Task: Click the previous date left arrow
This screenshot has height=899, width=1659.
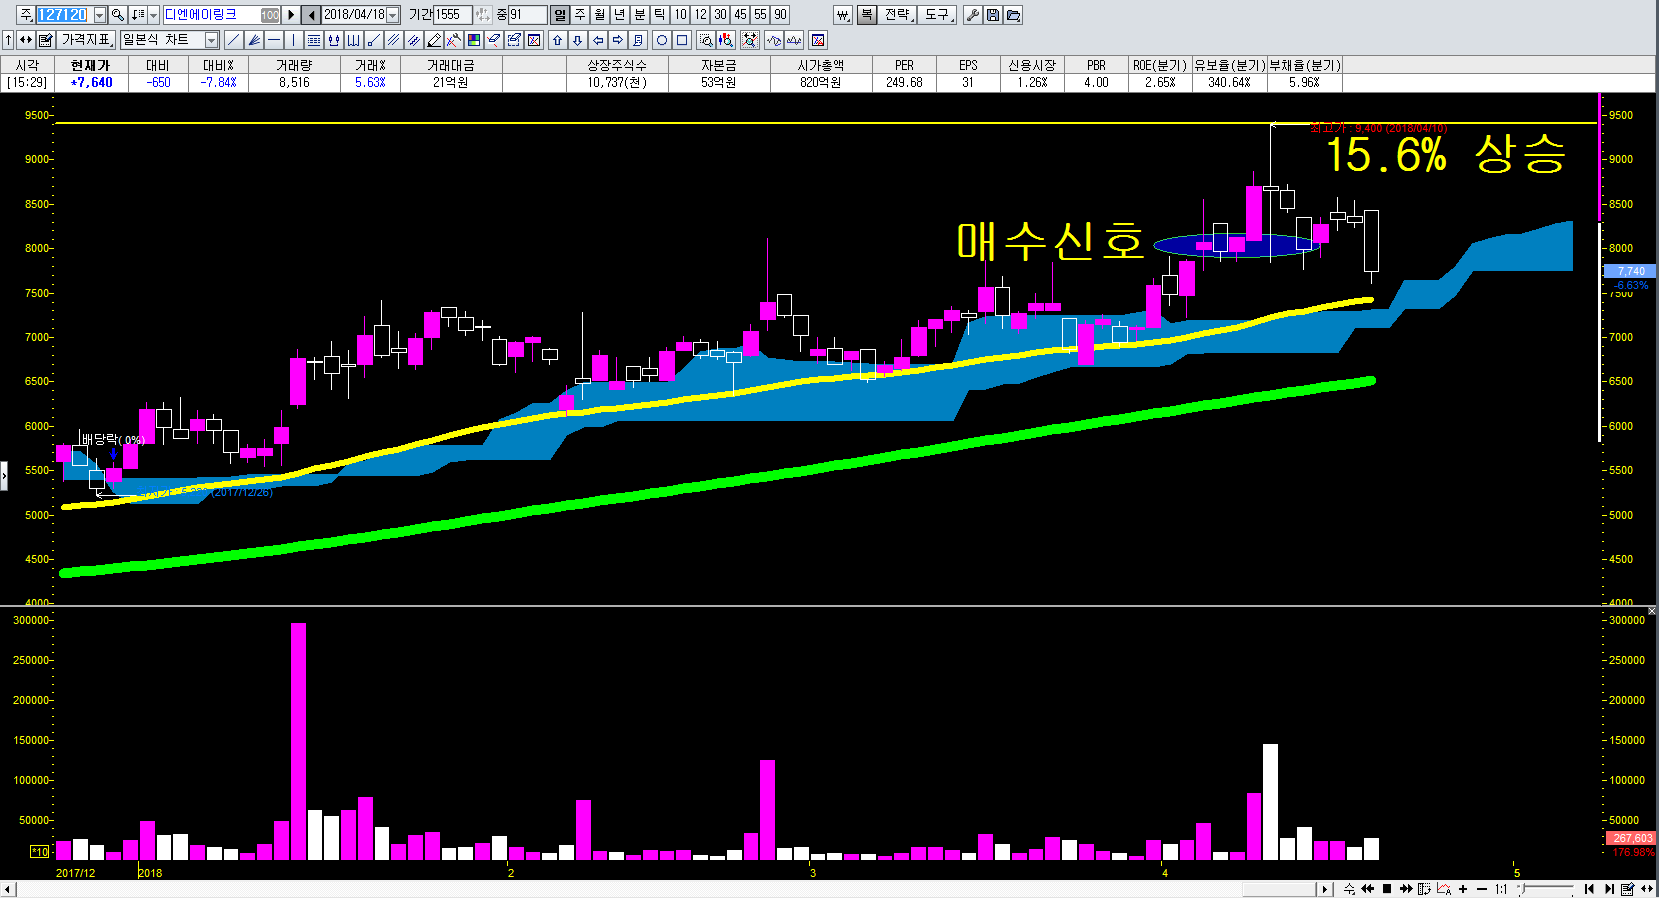Action: [x=311, y=15]
